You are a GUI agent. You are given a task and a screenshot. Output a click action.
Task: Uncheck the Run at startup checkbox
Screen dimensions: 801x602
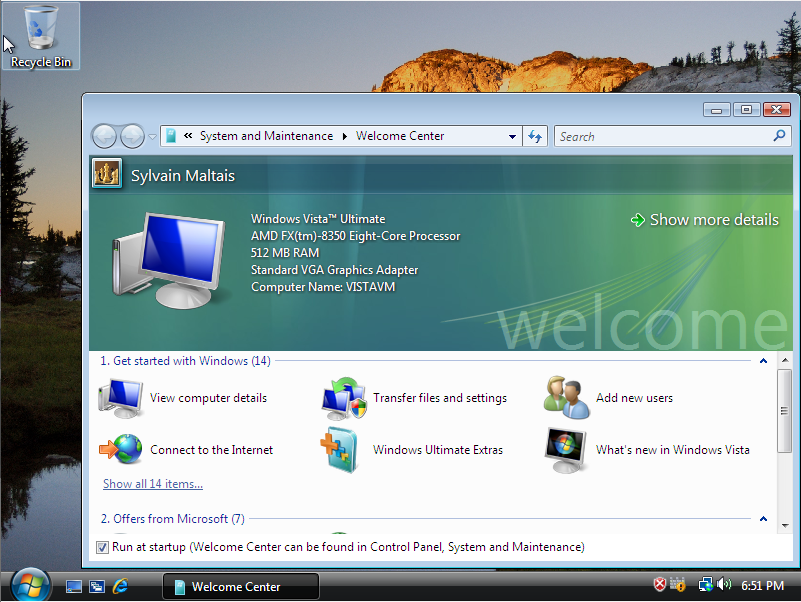pos(102,547)
